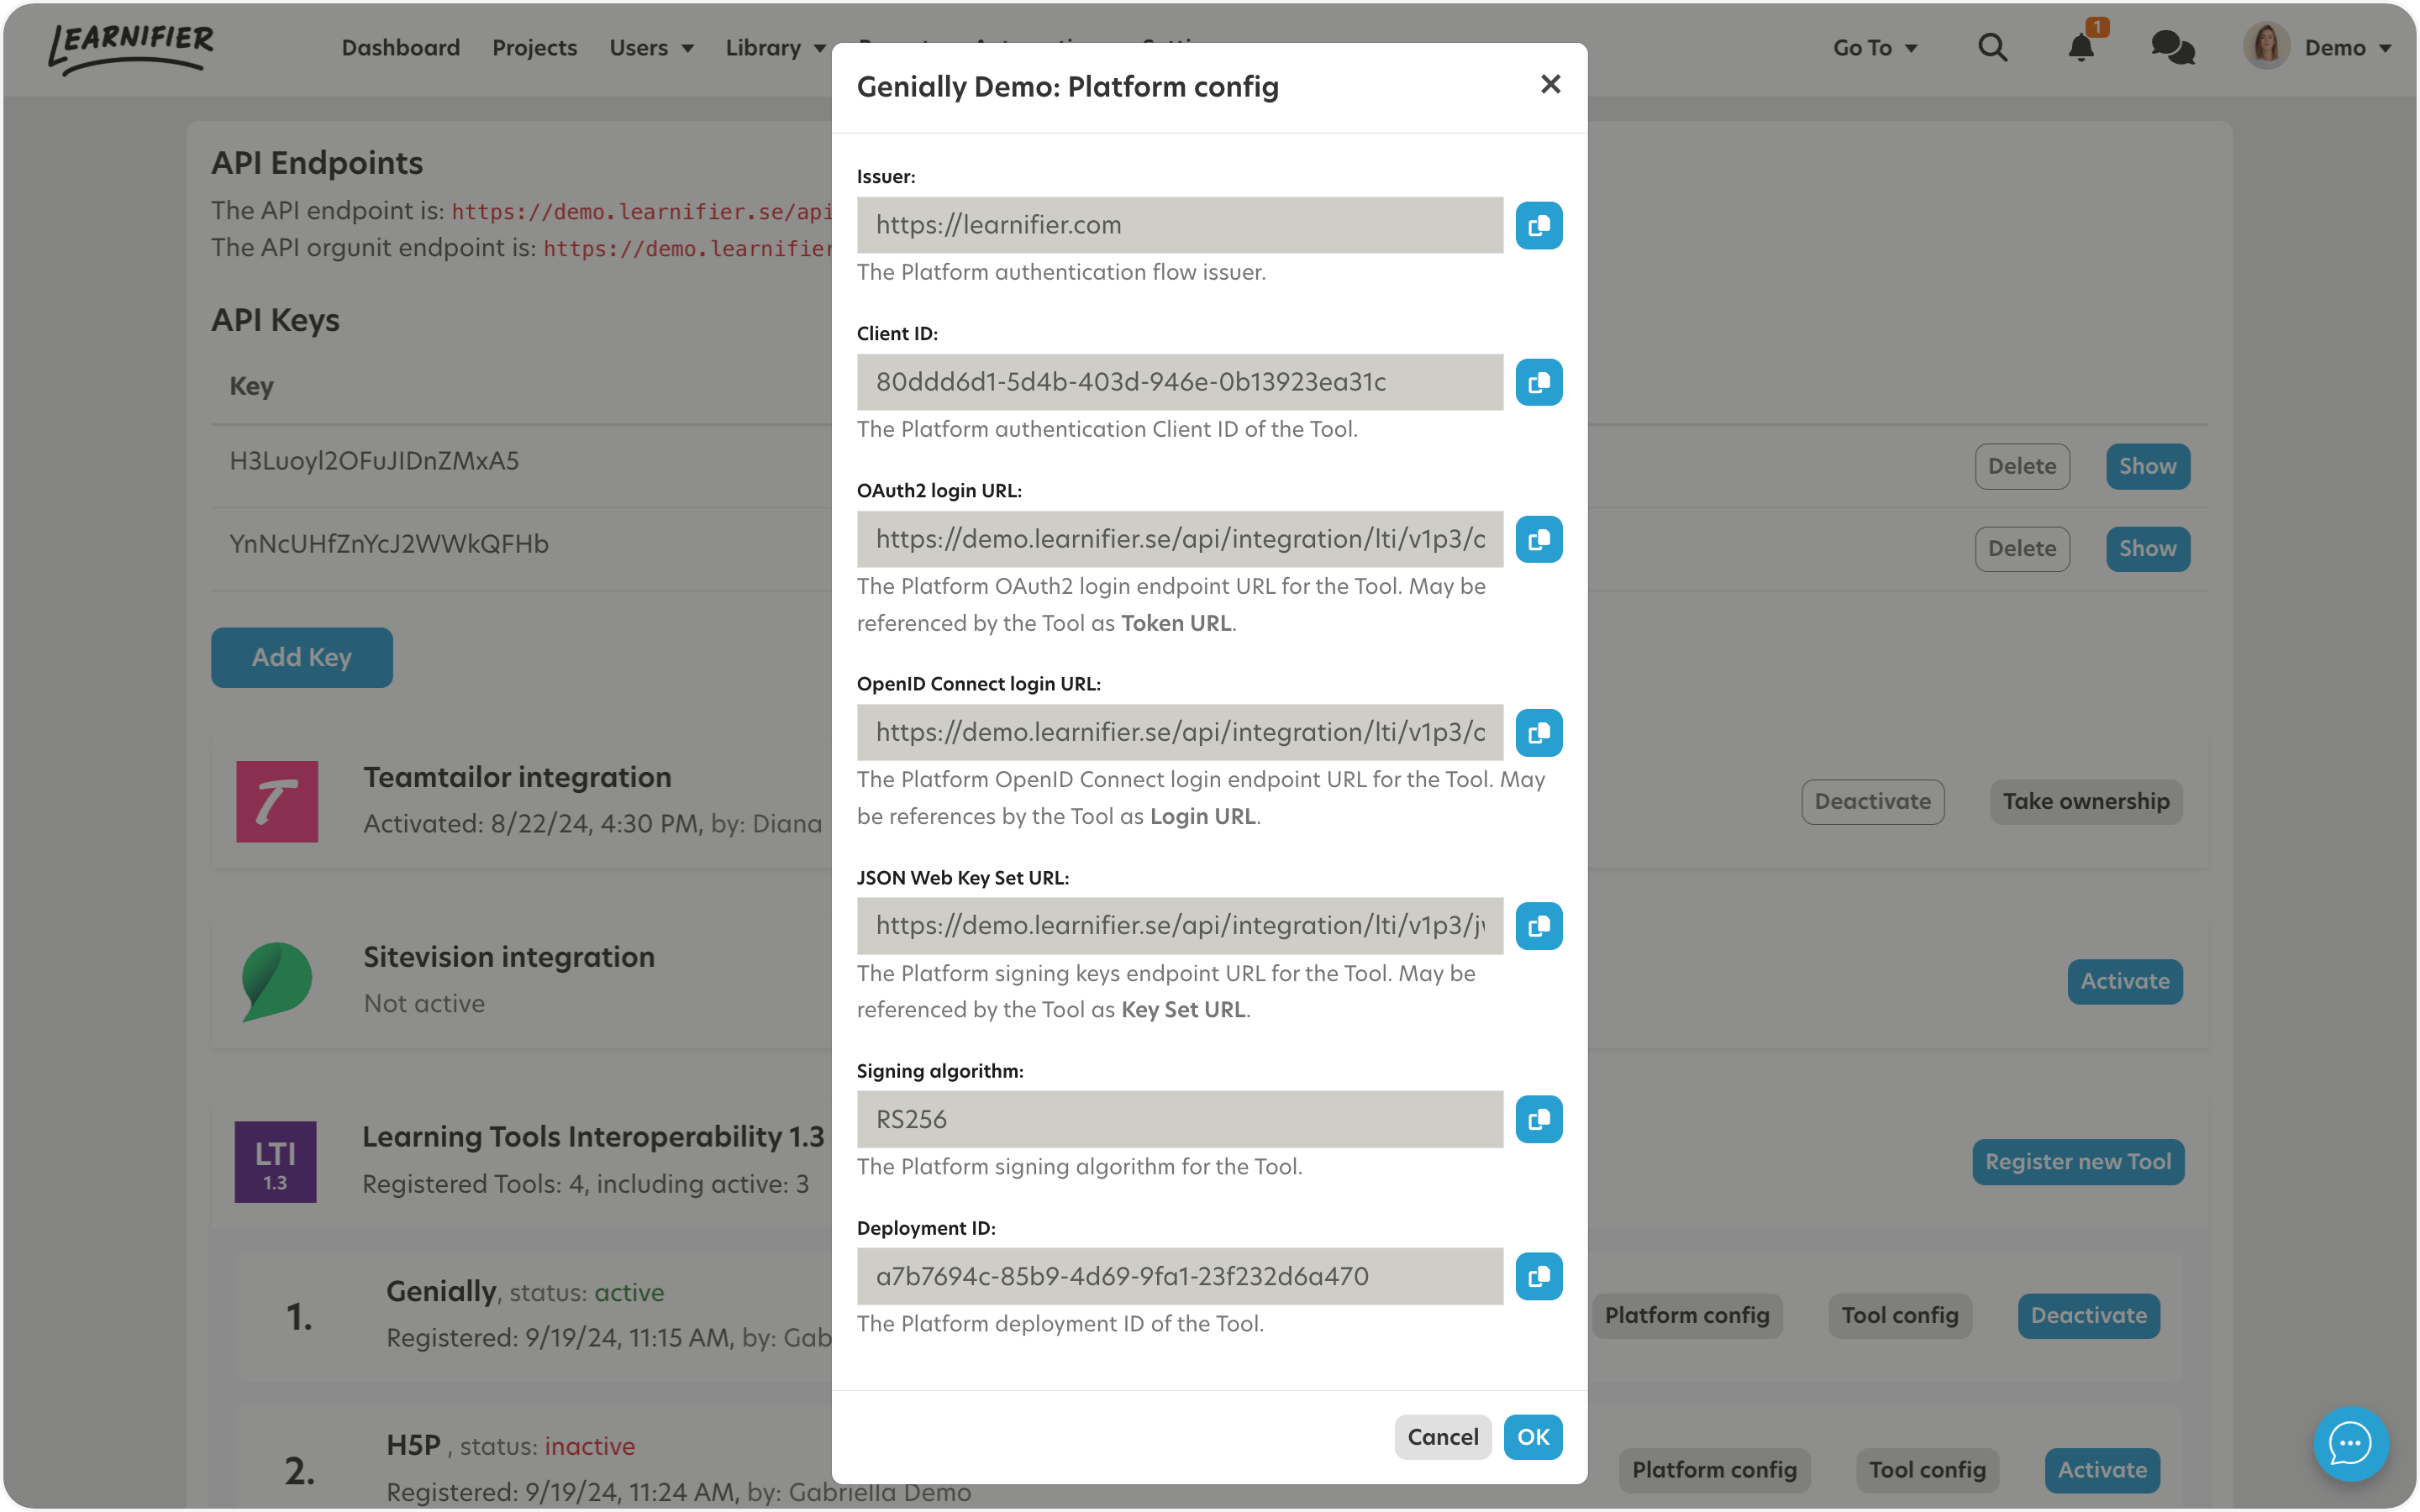The image size is (2420, 1512).
Task: Copy the JSON Web Key Set URL
Action: pyautogui.click(x=1537, y=927)
